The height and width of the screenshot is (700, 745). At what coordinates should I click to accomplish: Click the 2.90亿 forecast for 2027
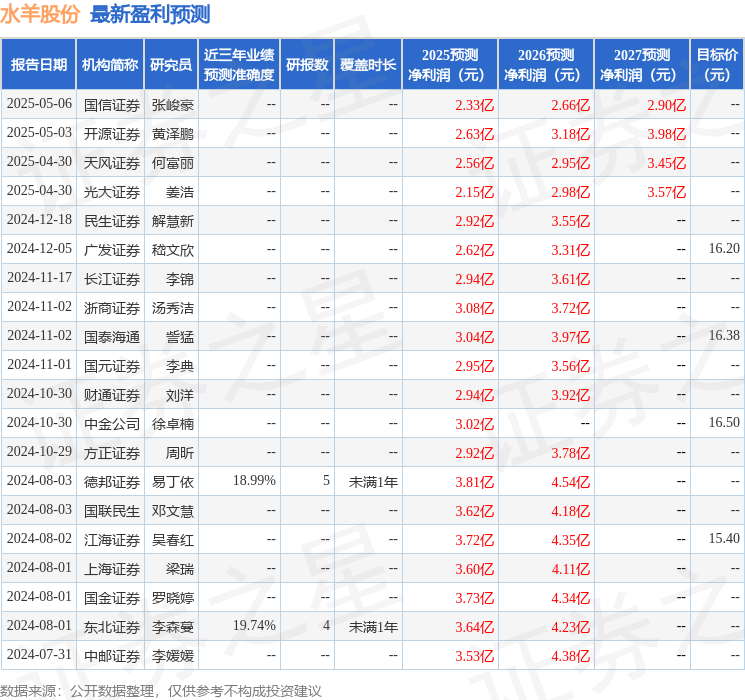click(x=666, y=105)
